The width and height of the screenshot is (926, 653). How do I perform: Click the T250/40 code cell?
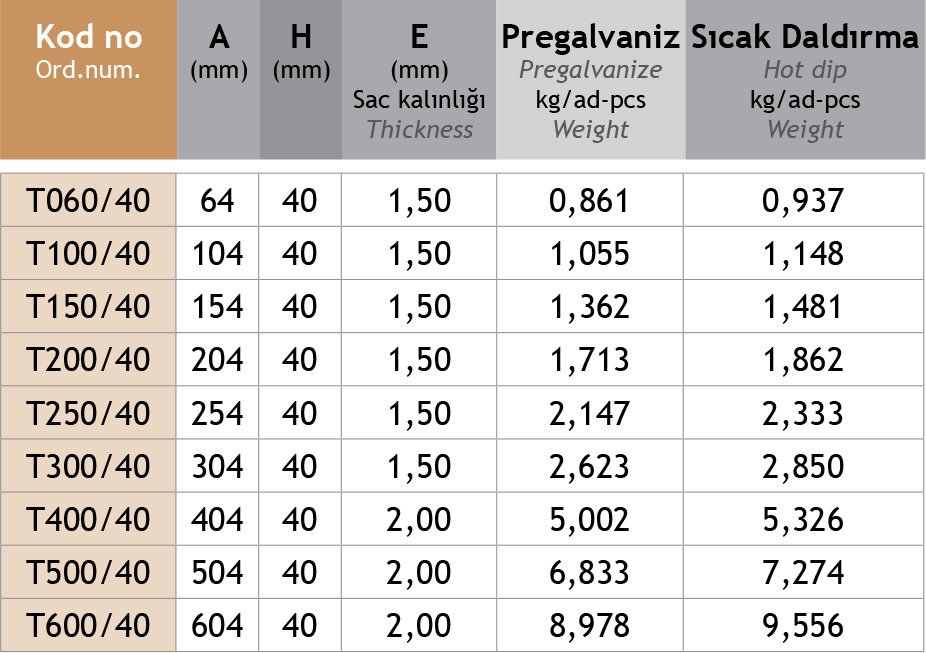[x=88, y=413]
